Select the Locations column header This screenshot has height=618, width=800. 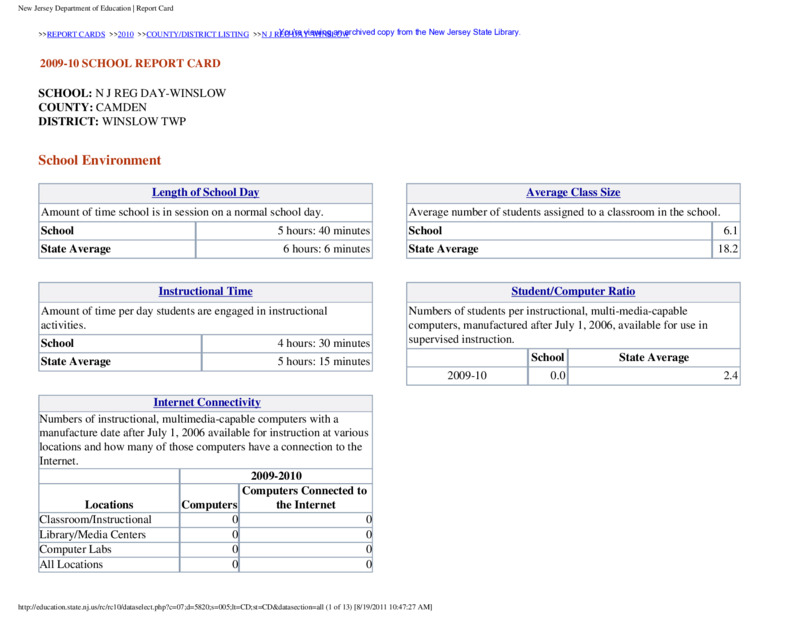point(109,505)
